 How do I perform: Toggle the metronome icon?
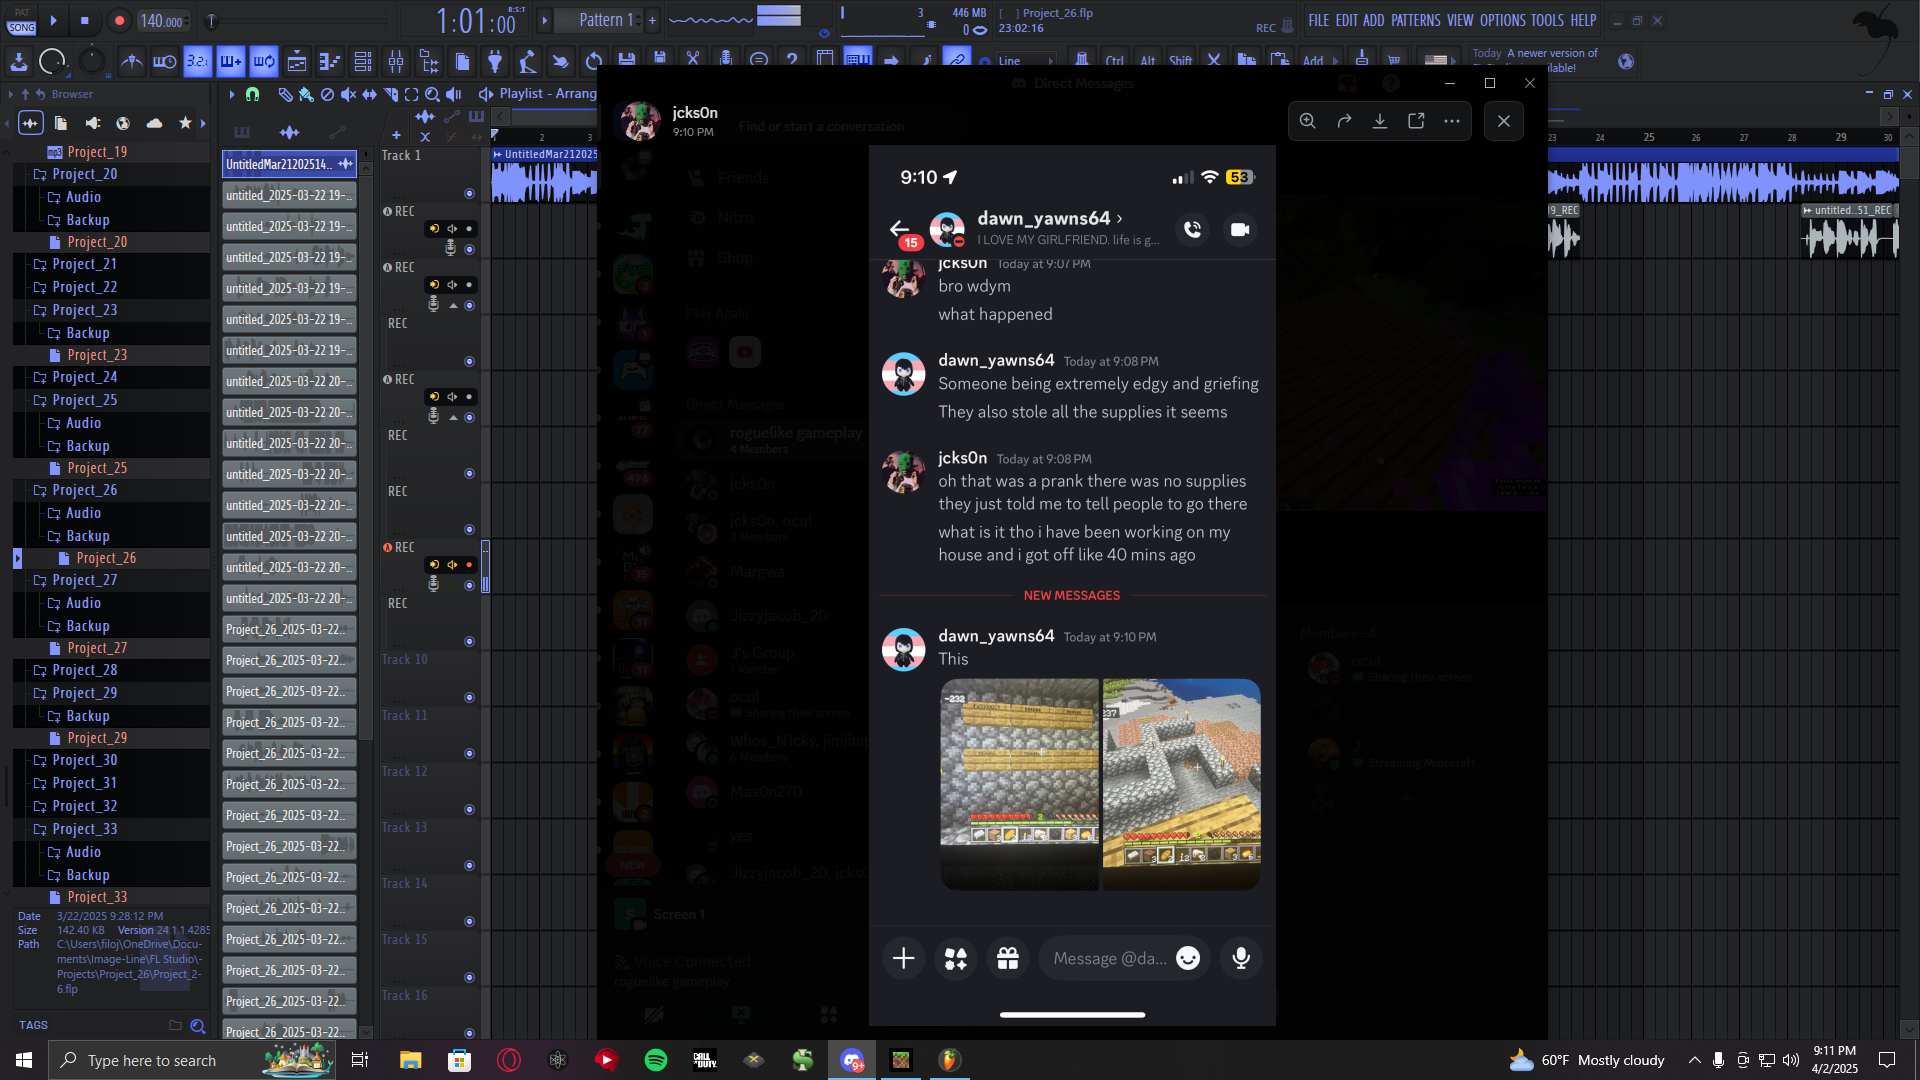[132, 62]
